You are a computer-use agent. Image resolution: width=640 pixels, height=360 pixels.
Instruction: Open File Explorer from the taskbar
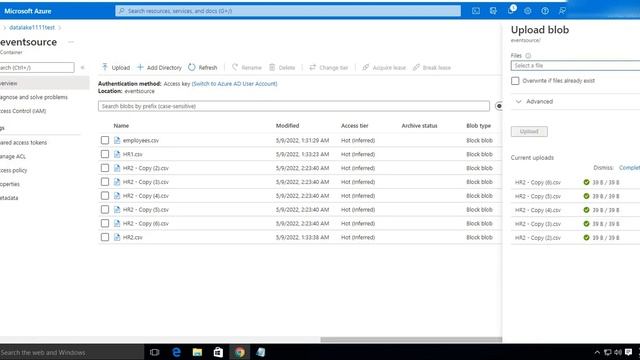pos(197,352)
